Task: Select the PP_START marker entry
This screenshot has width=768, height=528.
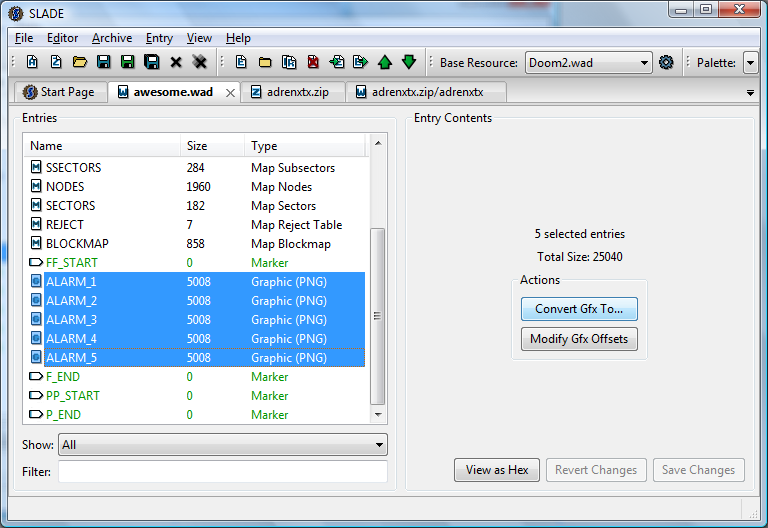Action: coord(195,396)
